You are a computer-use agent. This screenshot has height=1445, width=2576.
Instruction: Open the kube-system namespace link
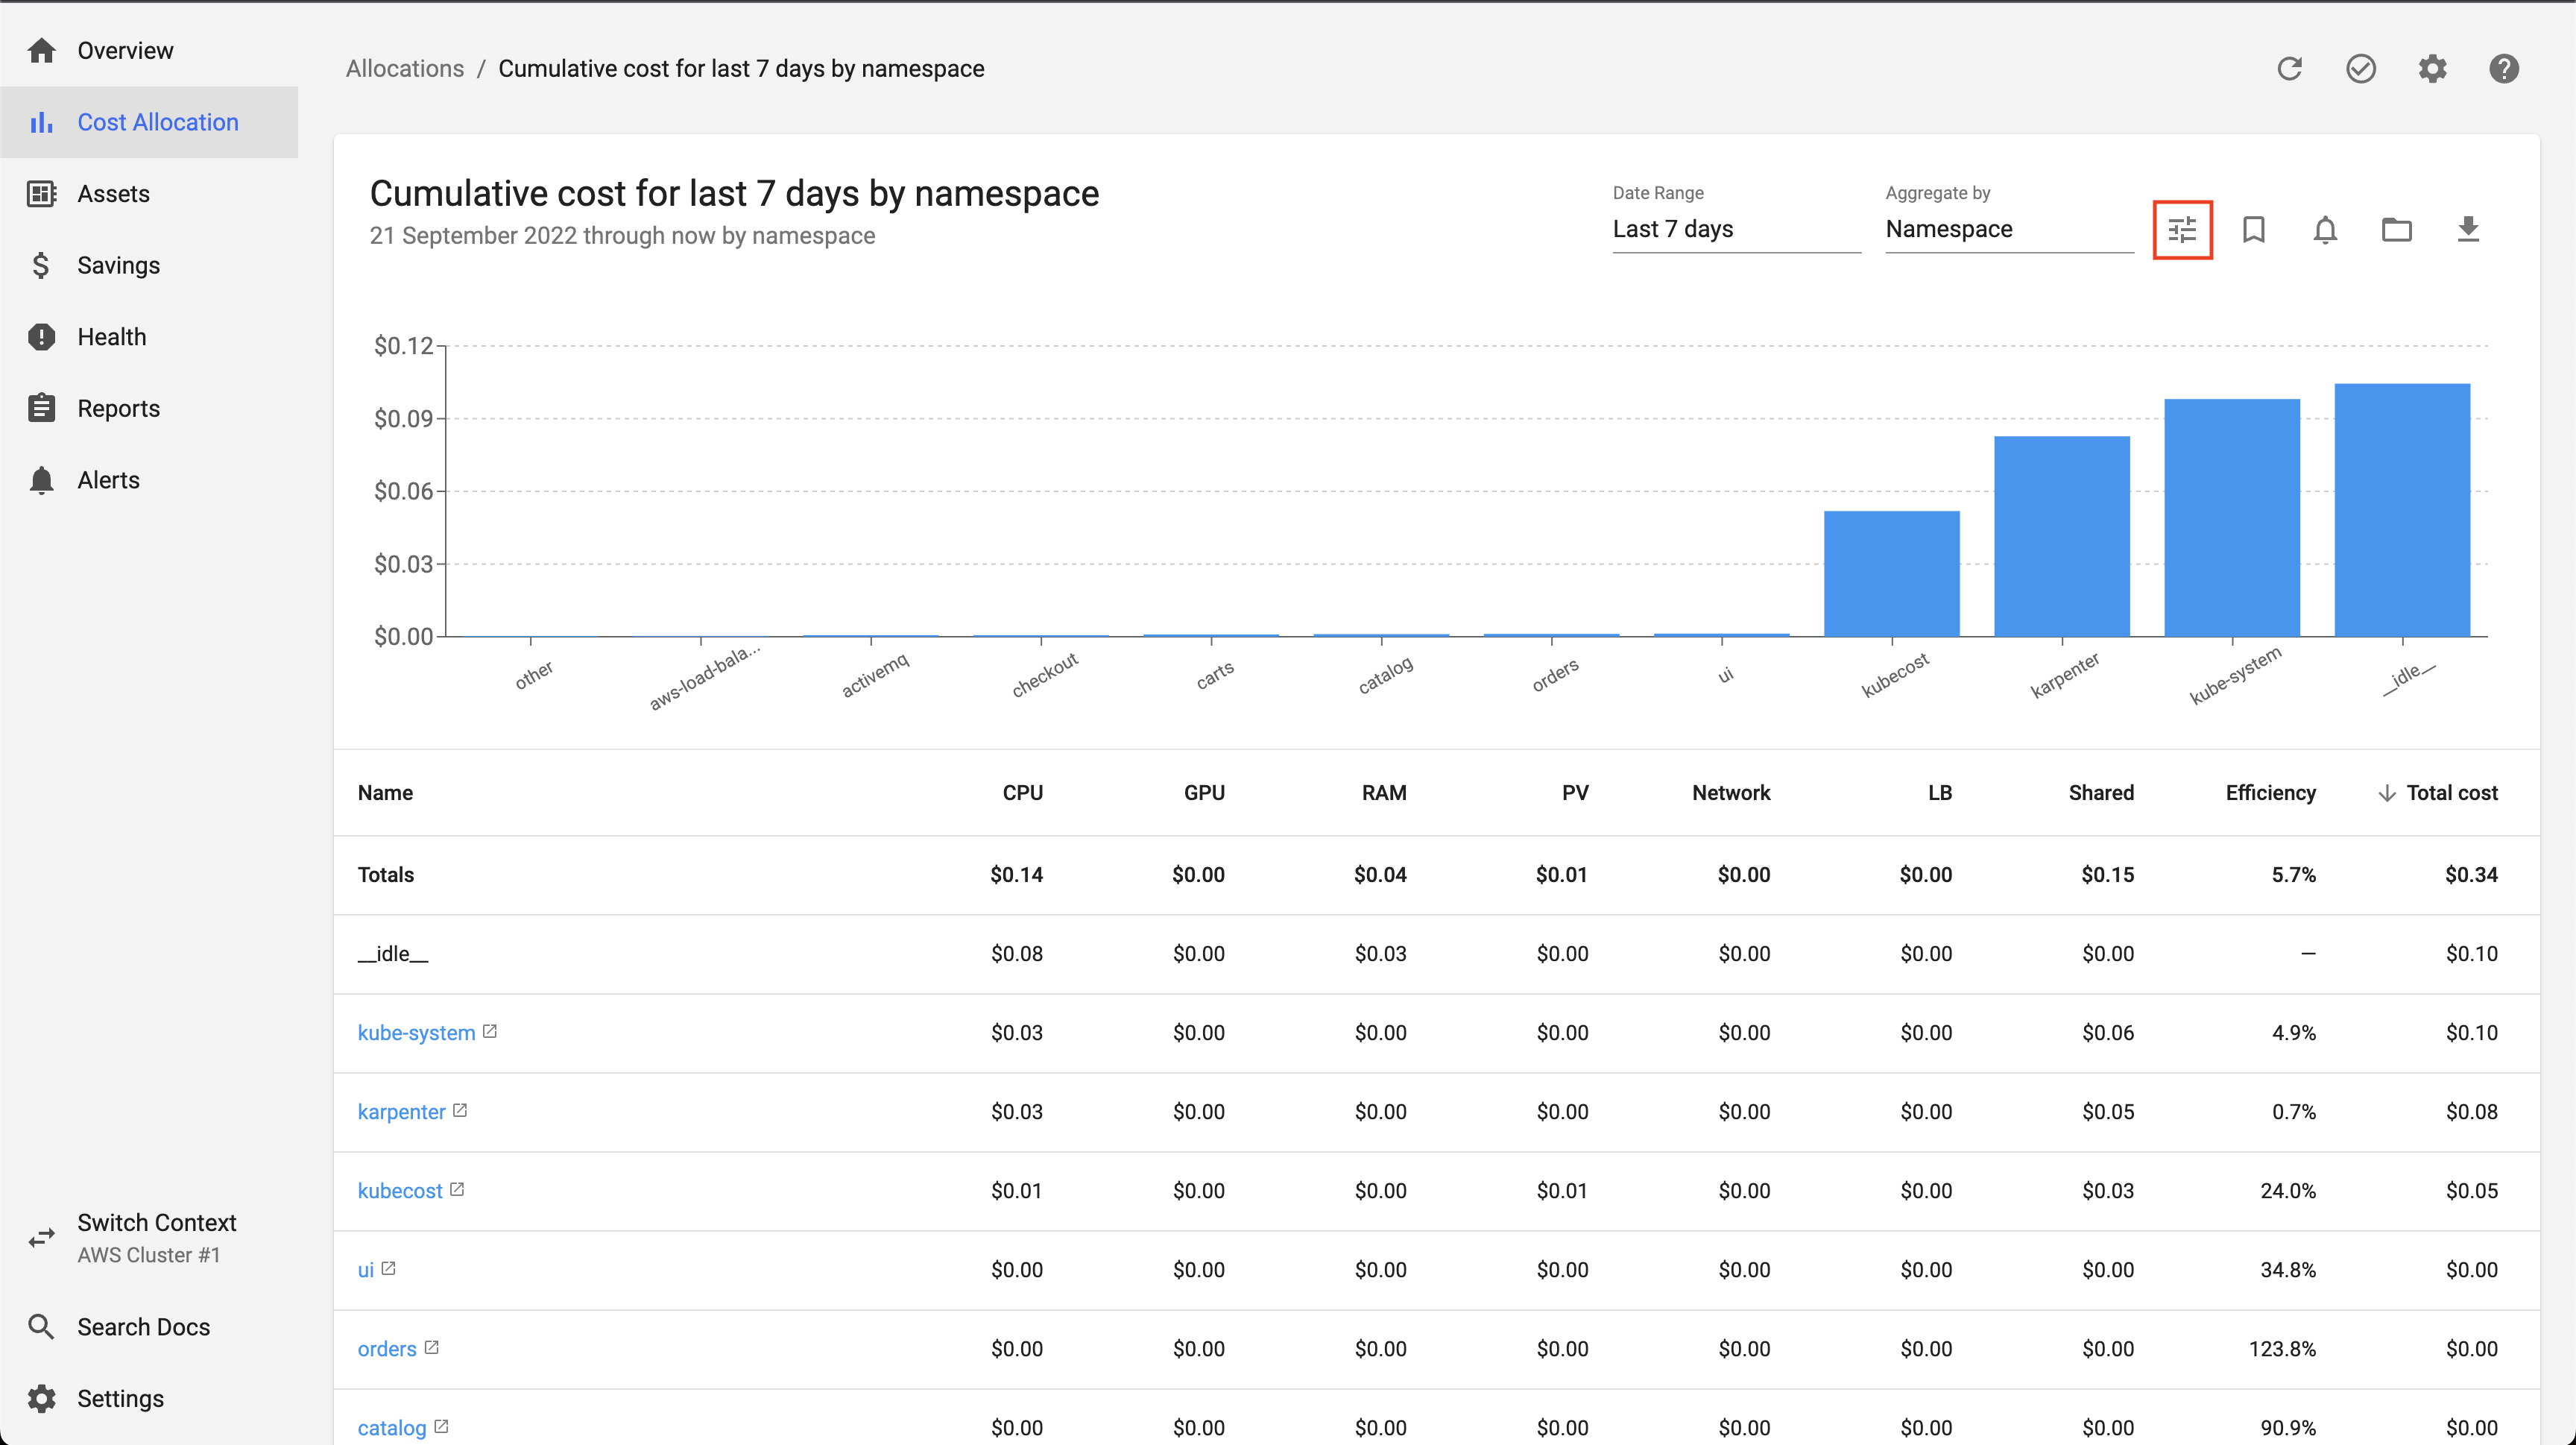pos(416,1033)
